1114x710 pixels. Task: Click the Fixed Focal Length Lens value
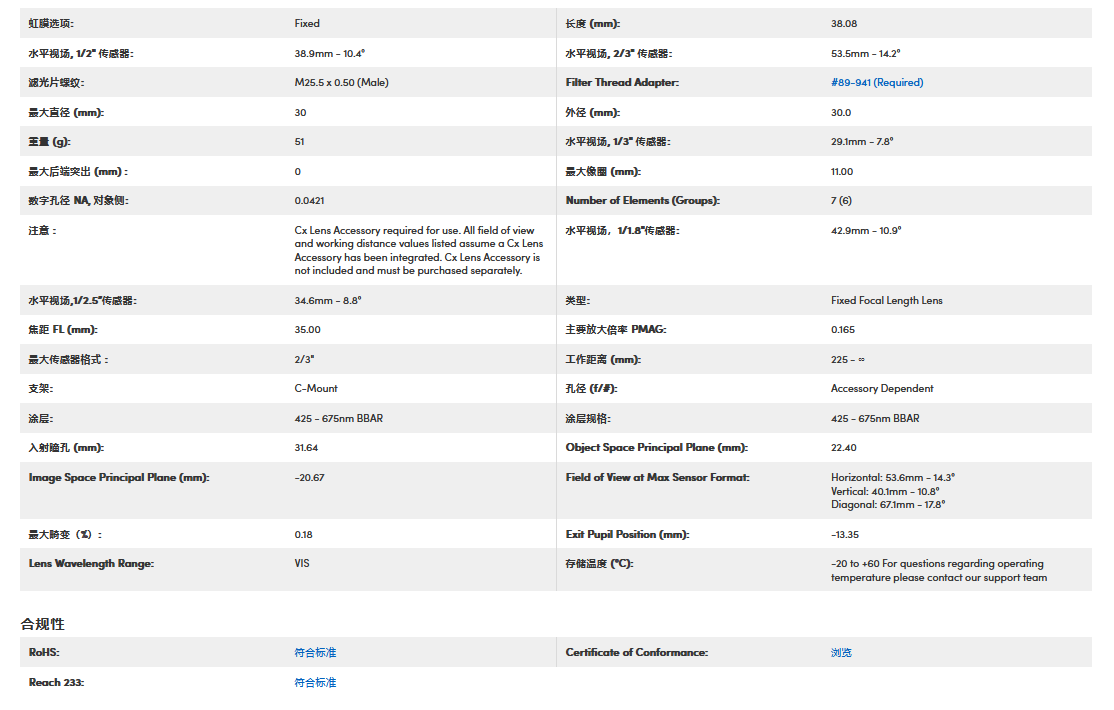click(x=886, y=300)
